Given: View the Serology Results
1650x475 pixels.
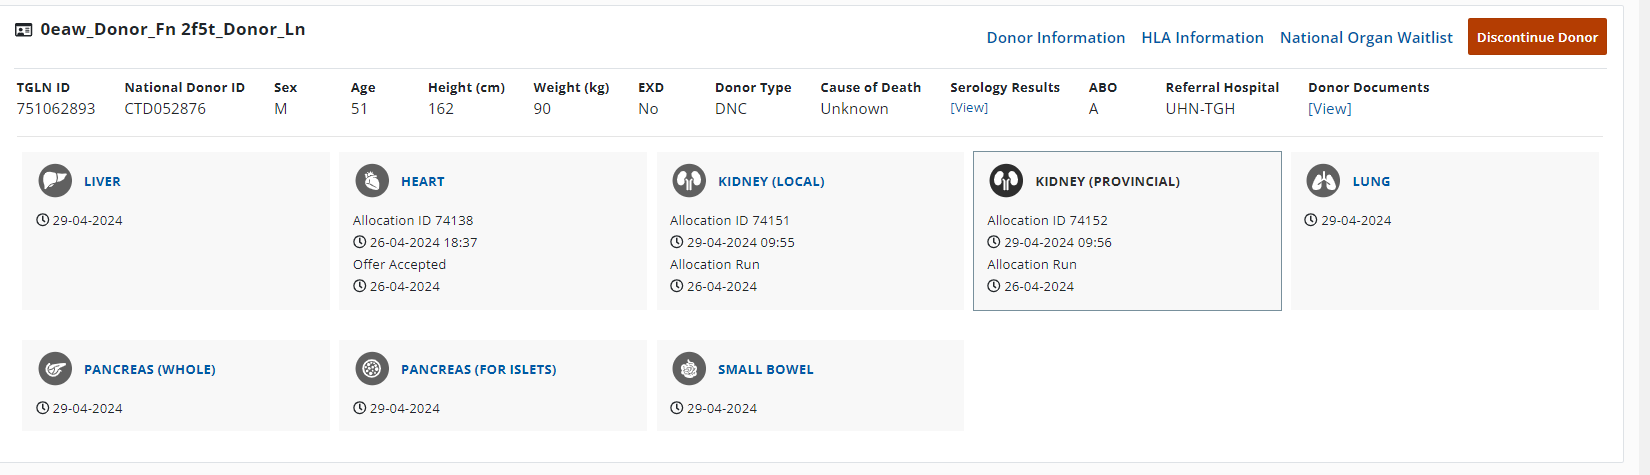Looking at the screenshot, I should pos(969,108).
